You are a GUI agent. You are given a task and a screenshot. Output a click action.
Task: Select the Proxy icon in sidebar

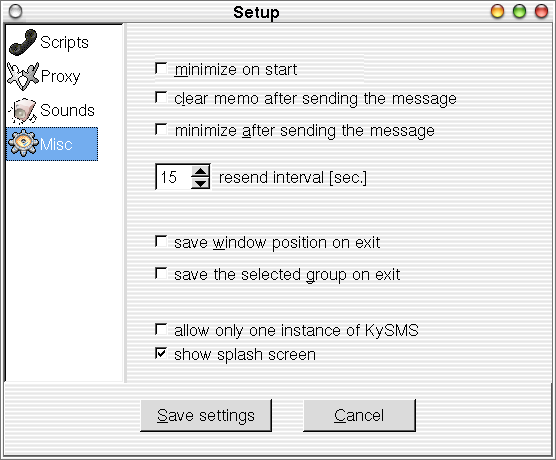tap(23, 76)
